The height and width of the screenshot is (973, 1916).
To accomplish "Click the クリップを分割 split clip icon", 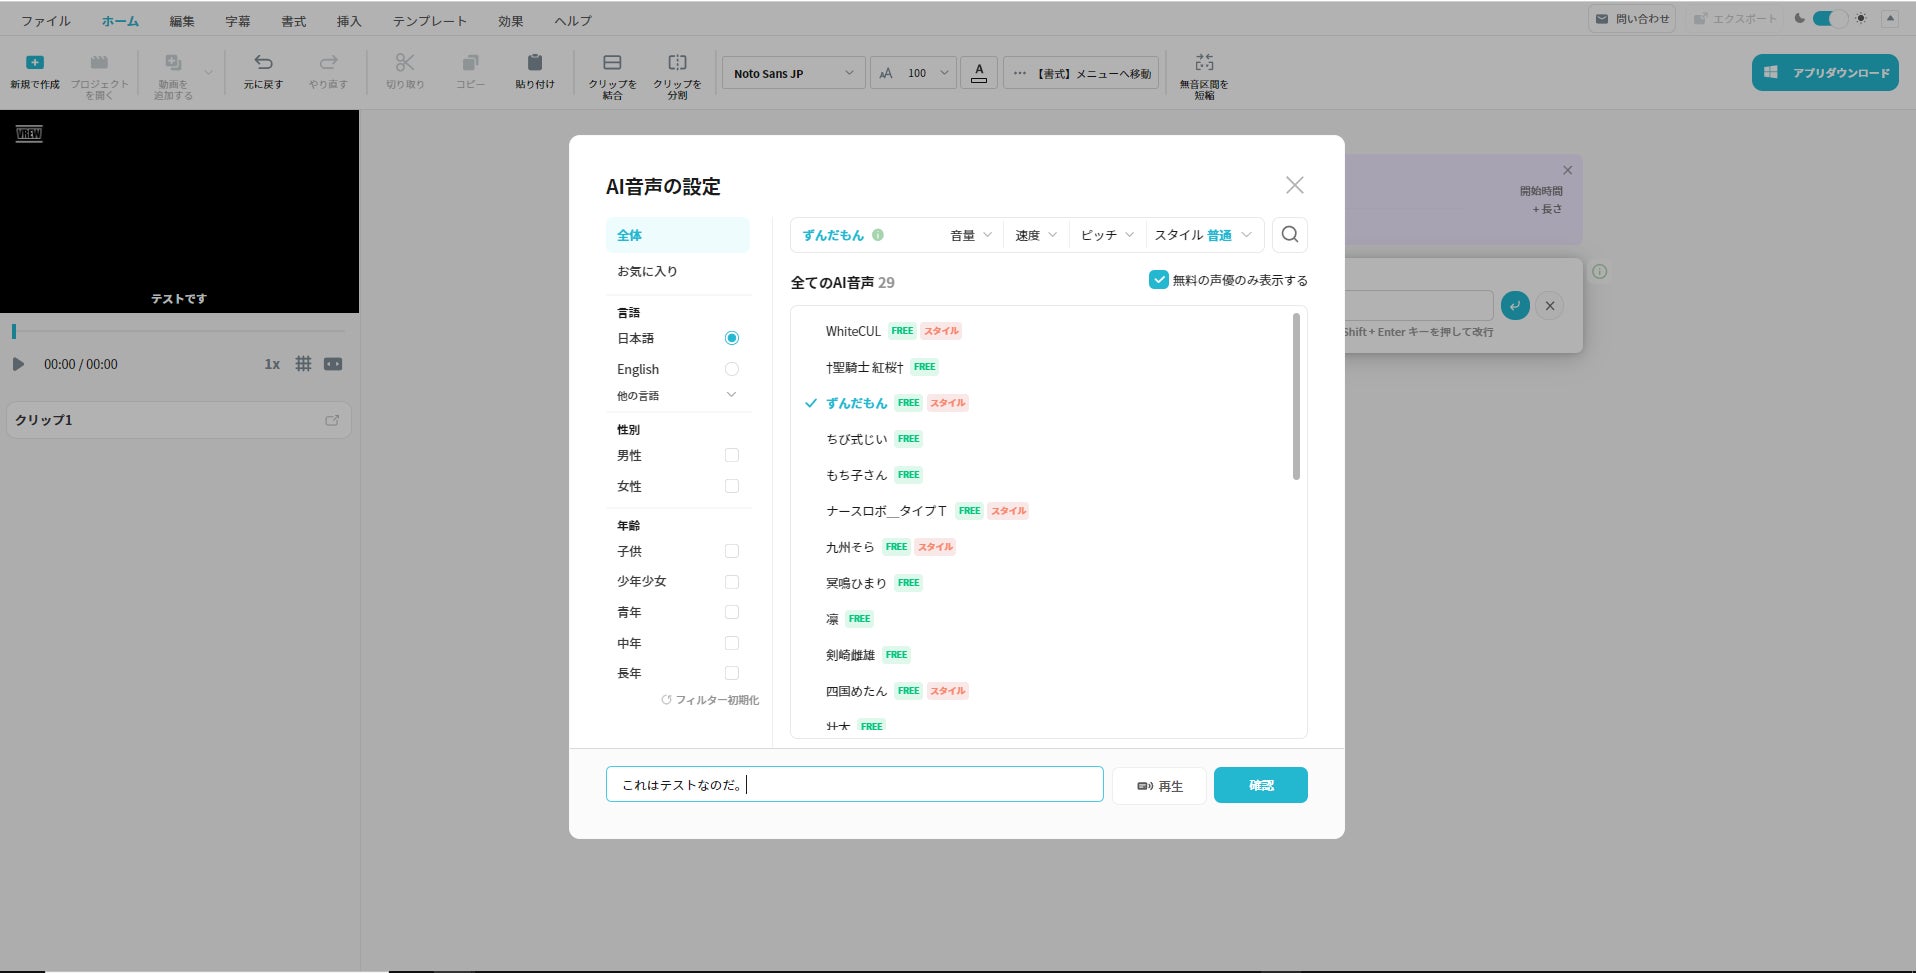I will coord(677,63).
